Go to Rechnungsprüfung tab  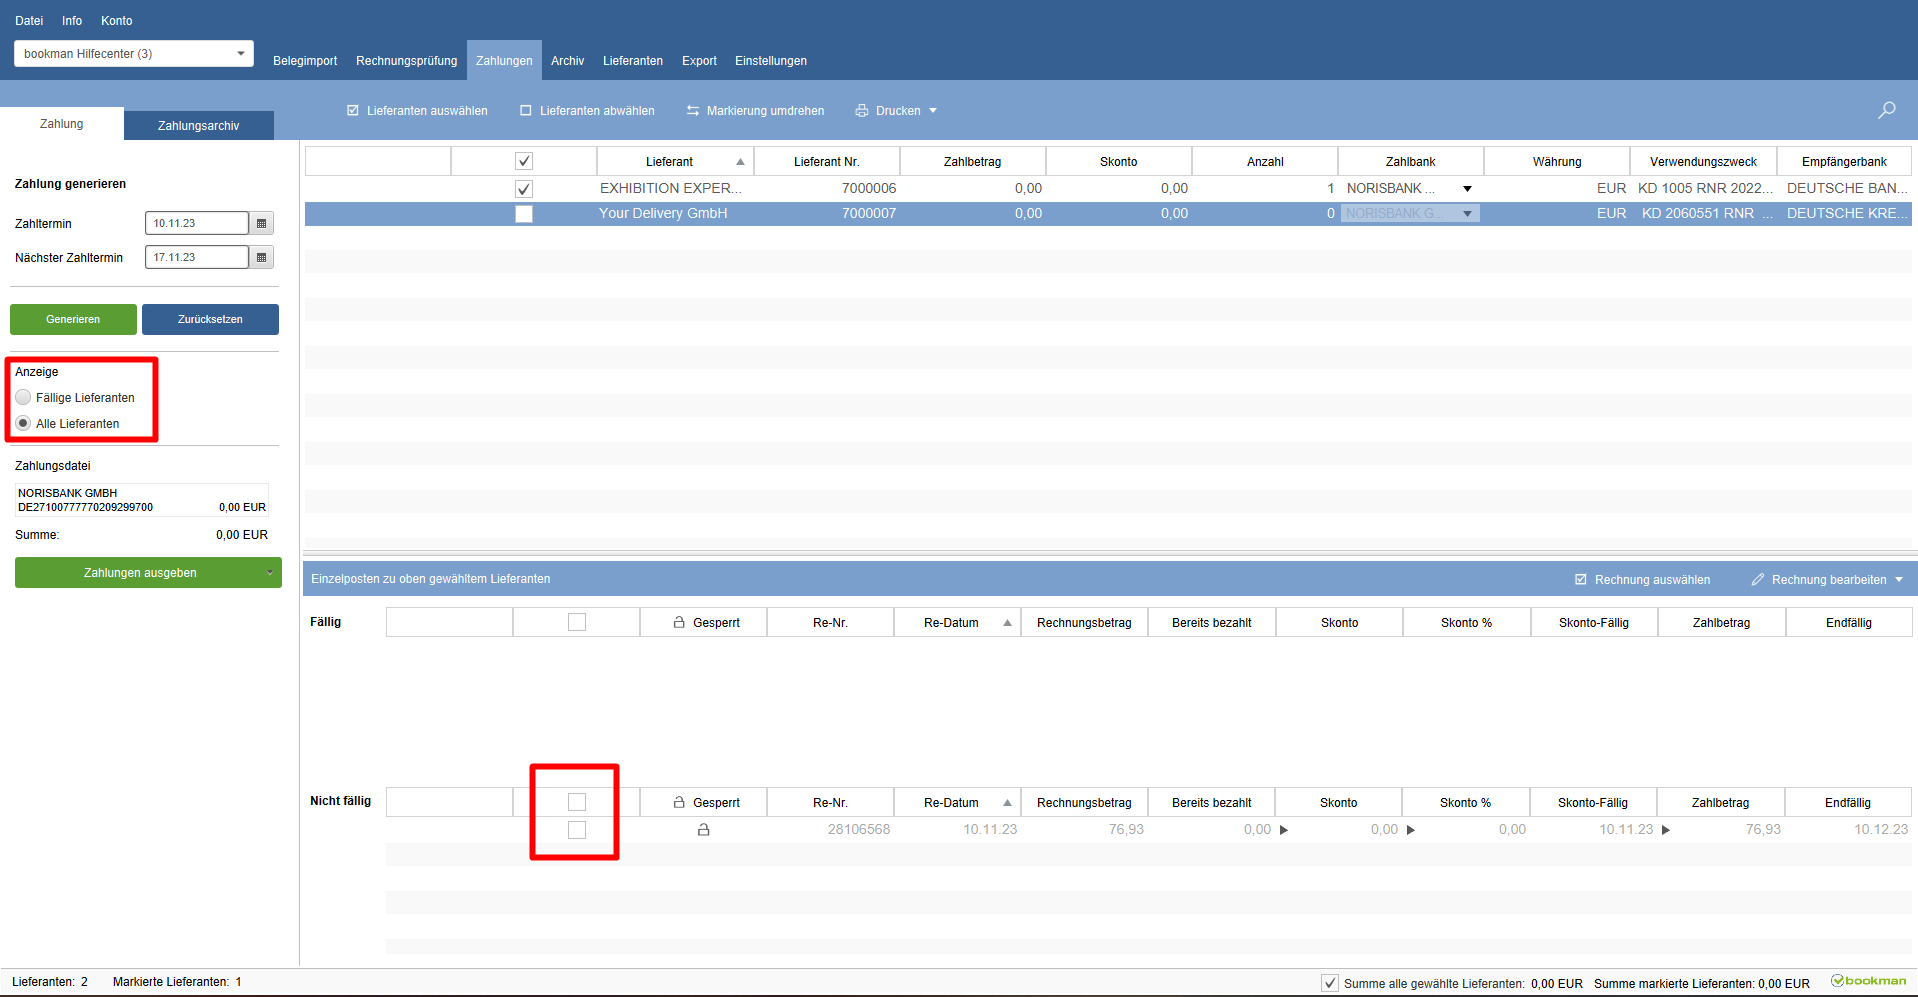coord(407,61)
